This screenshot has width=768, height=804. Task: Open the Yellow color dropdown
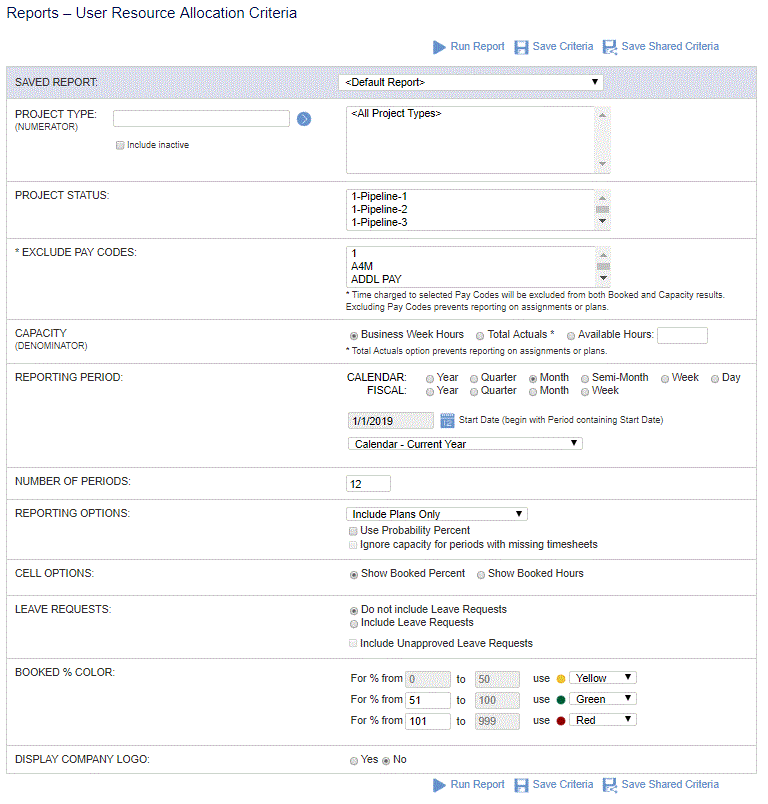[603, 678]
